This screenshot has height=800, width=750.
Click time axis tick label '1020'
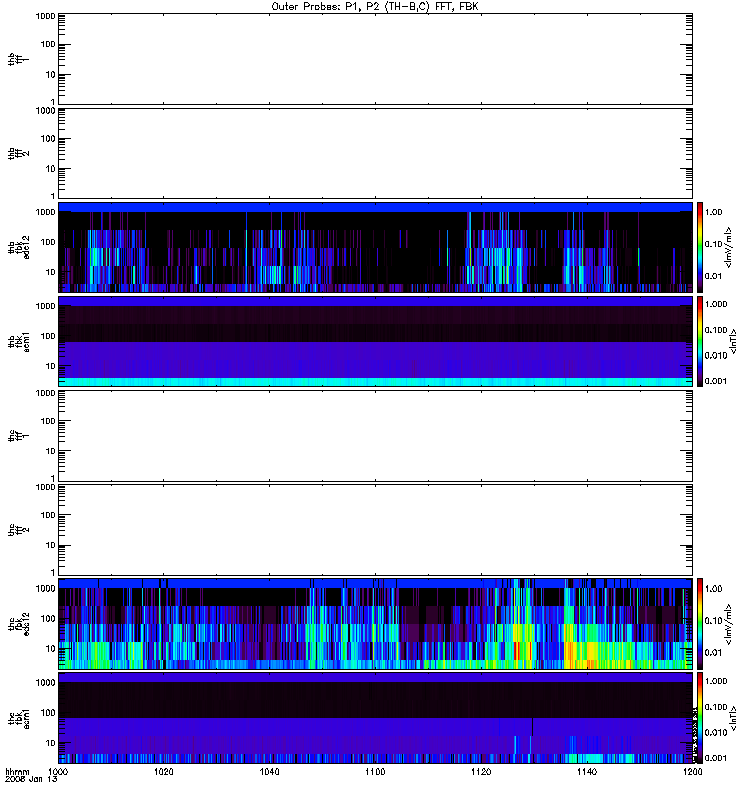tap(163, 772)
